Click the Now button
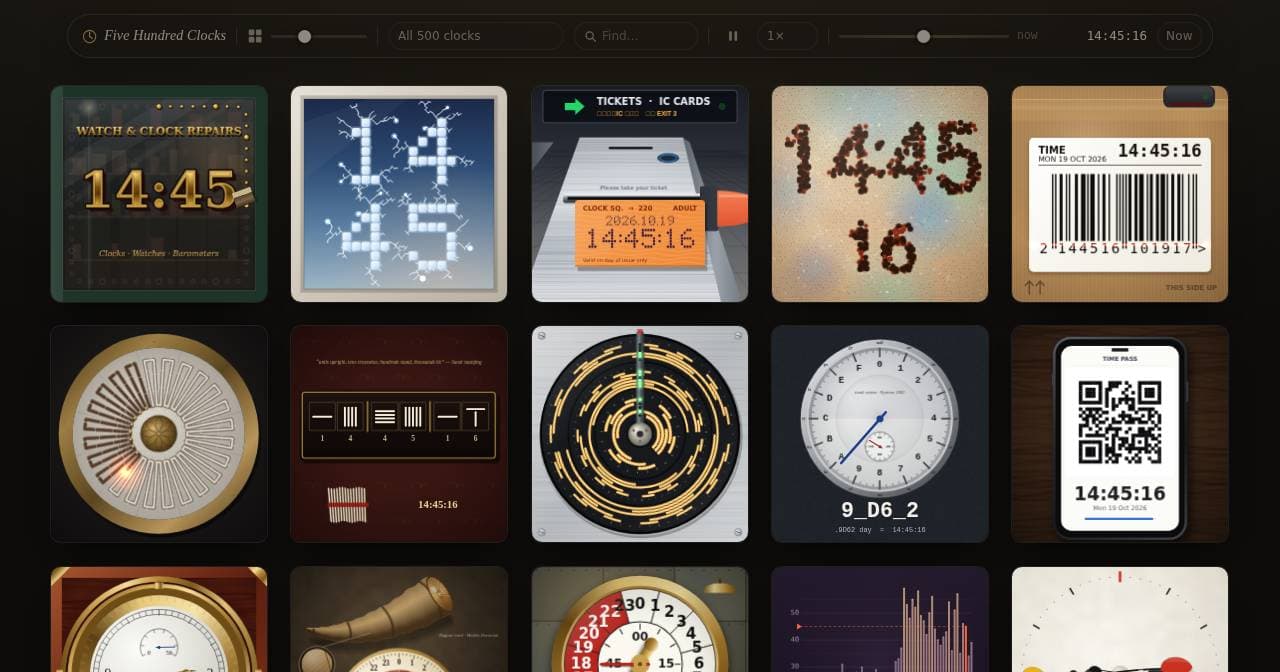 click(x=1179, y=36)
